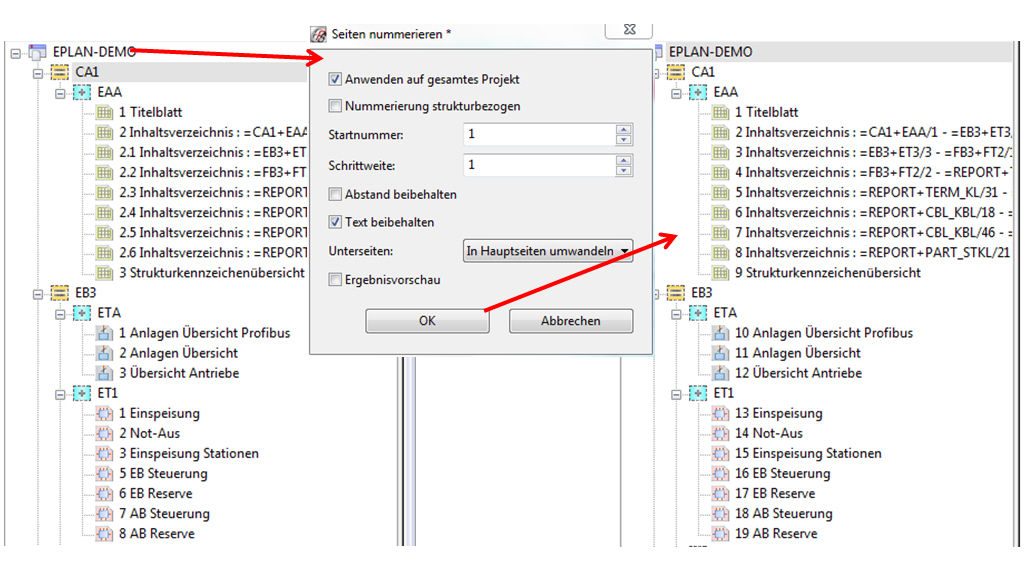Click the EB3 structure icon in left tree
Viewport: 1026px width, 572px height.
(x=60, y=293)
